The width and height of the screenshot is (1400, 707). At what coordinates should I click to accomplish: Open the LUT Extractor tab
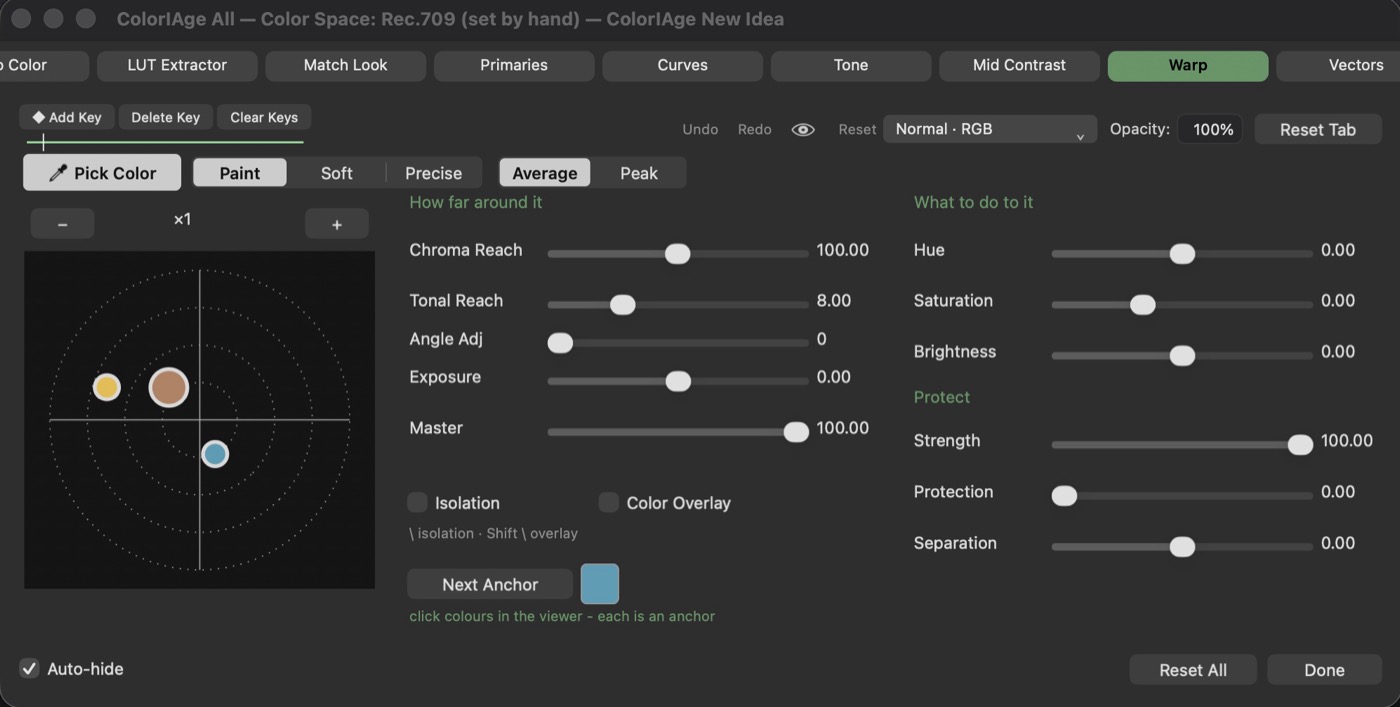(177, 66)
